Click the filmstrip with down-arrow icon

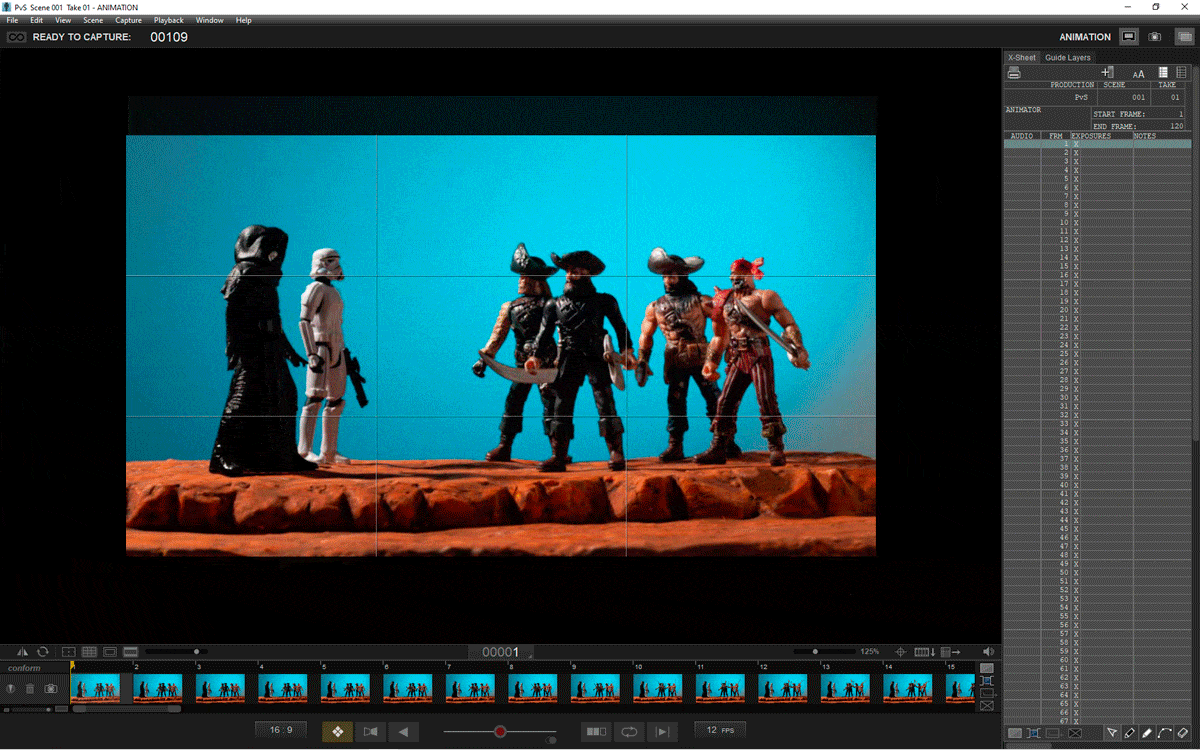[x=925, y=652]
